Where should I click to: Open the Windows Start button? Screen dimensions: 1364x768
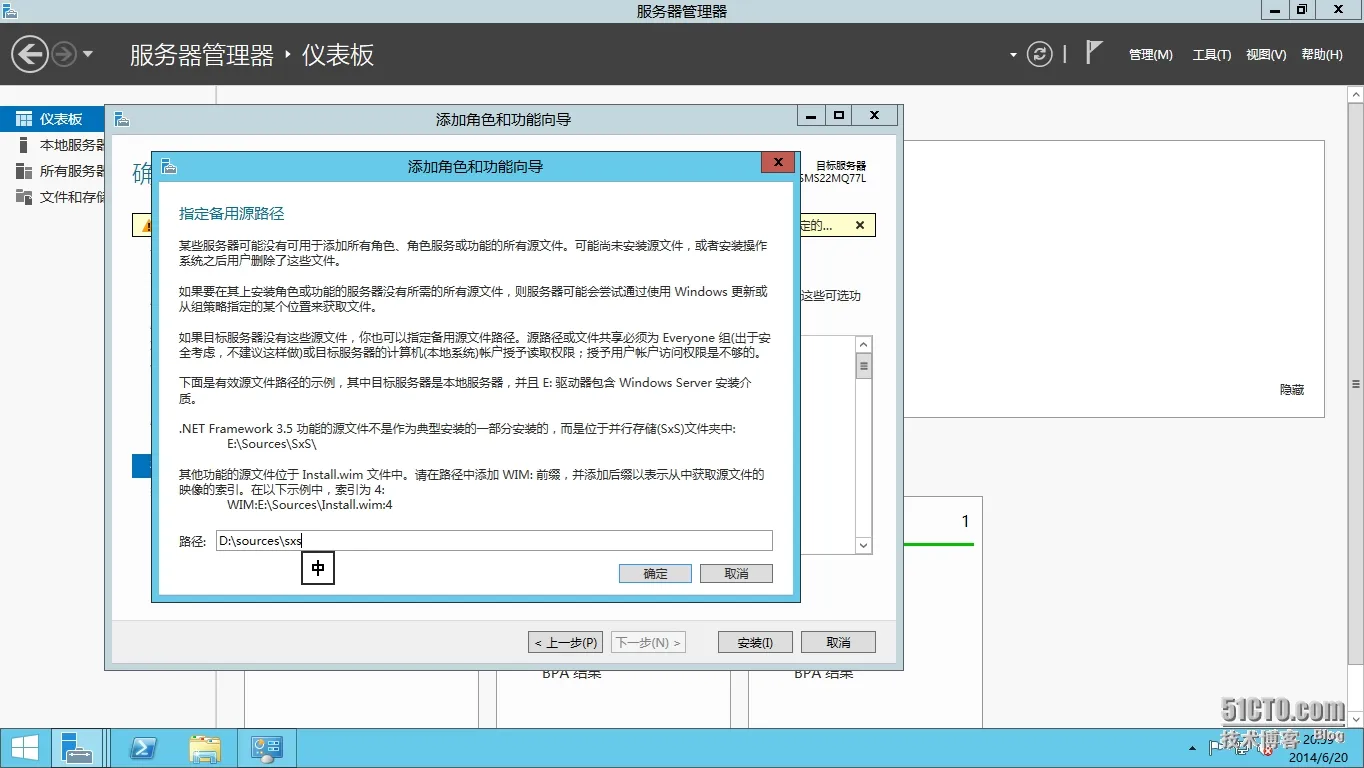[x=24, y=748]
